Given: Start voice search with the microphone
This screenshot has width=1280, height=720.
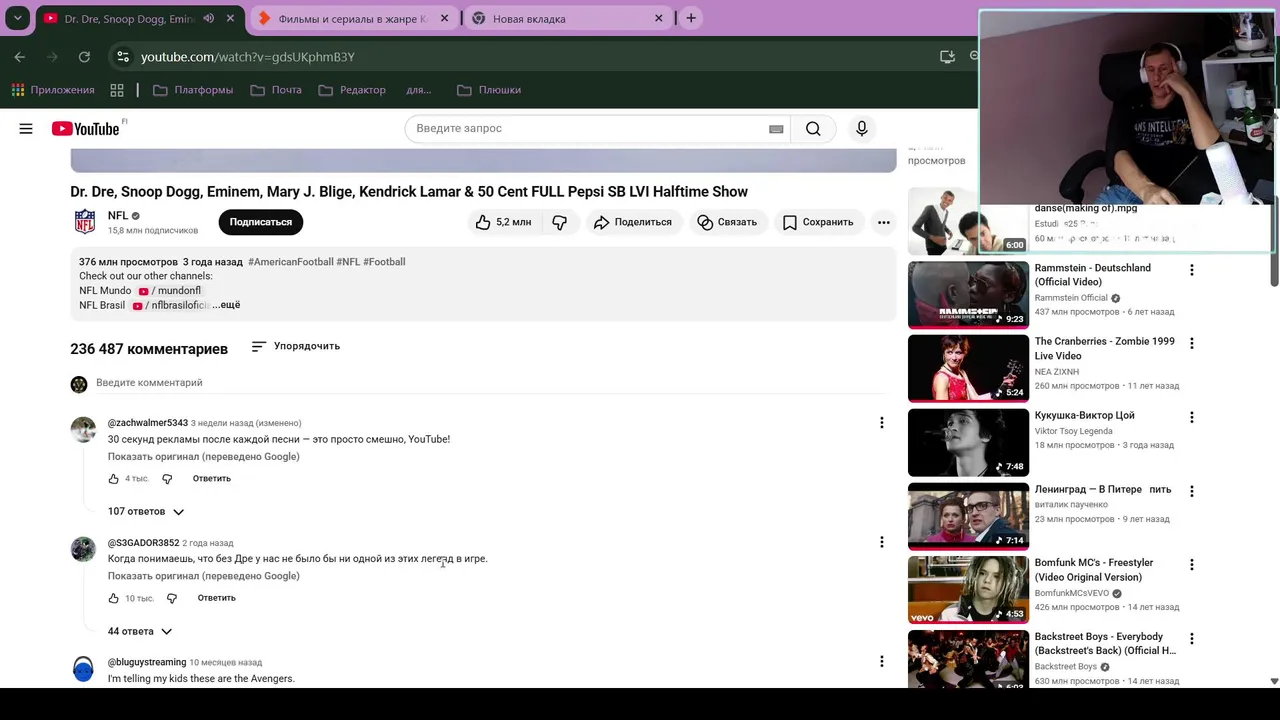Looking at the screenshot, I should pos(862,128).
